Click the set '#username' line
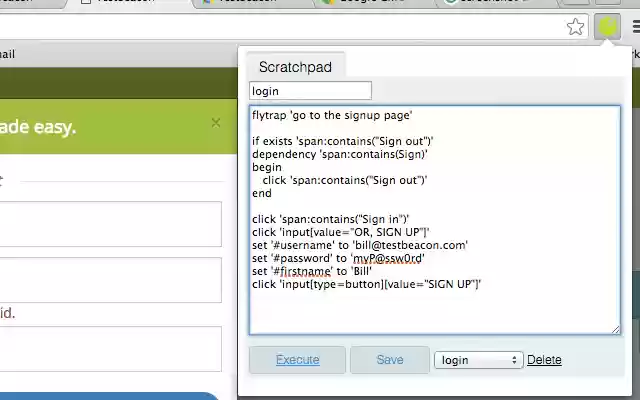640x400 pixels. [360, 245]
